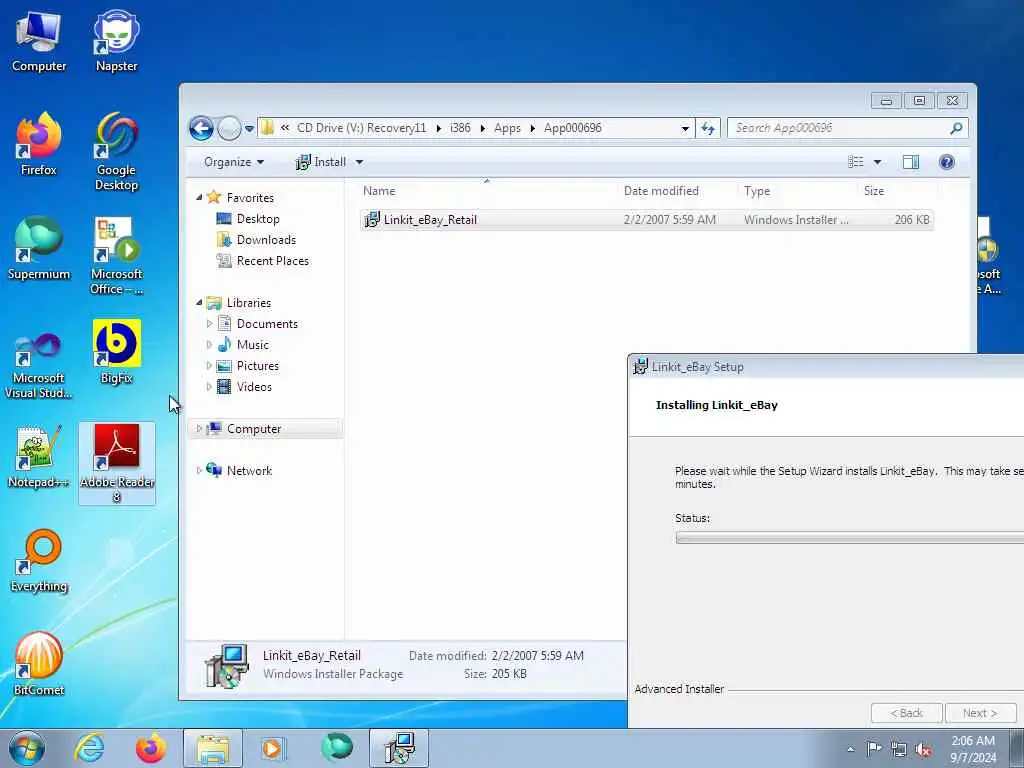Select the Supermium desktop icon
Viewport: 1024px width, 768px height.
click(x=39, y=249)
